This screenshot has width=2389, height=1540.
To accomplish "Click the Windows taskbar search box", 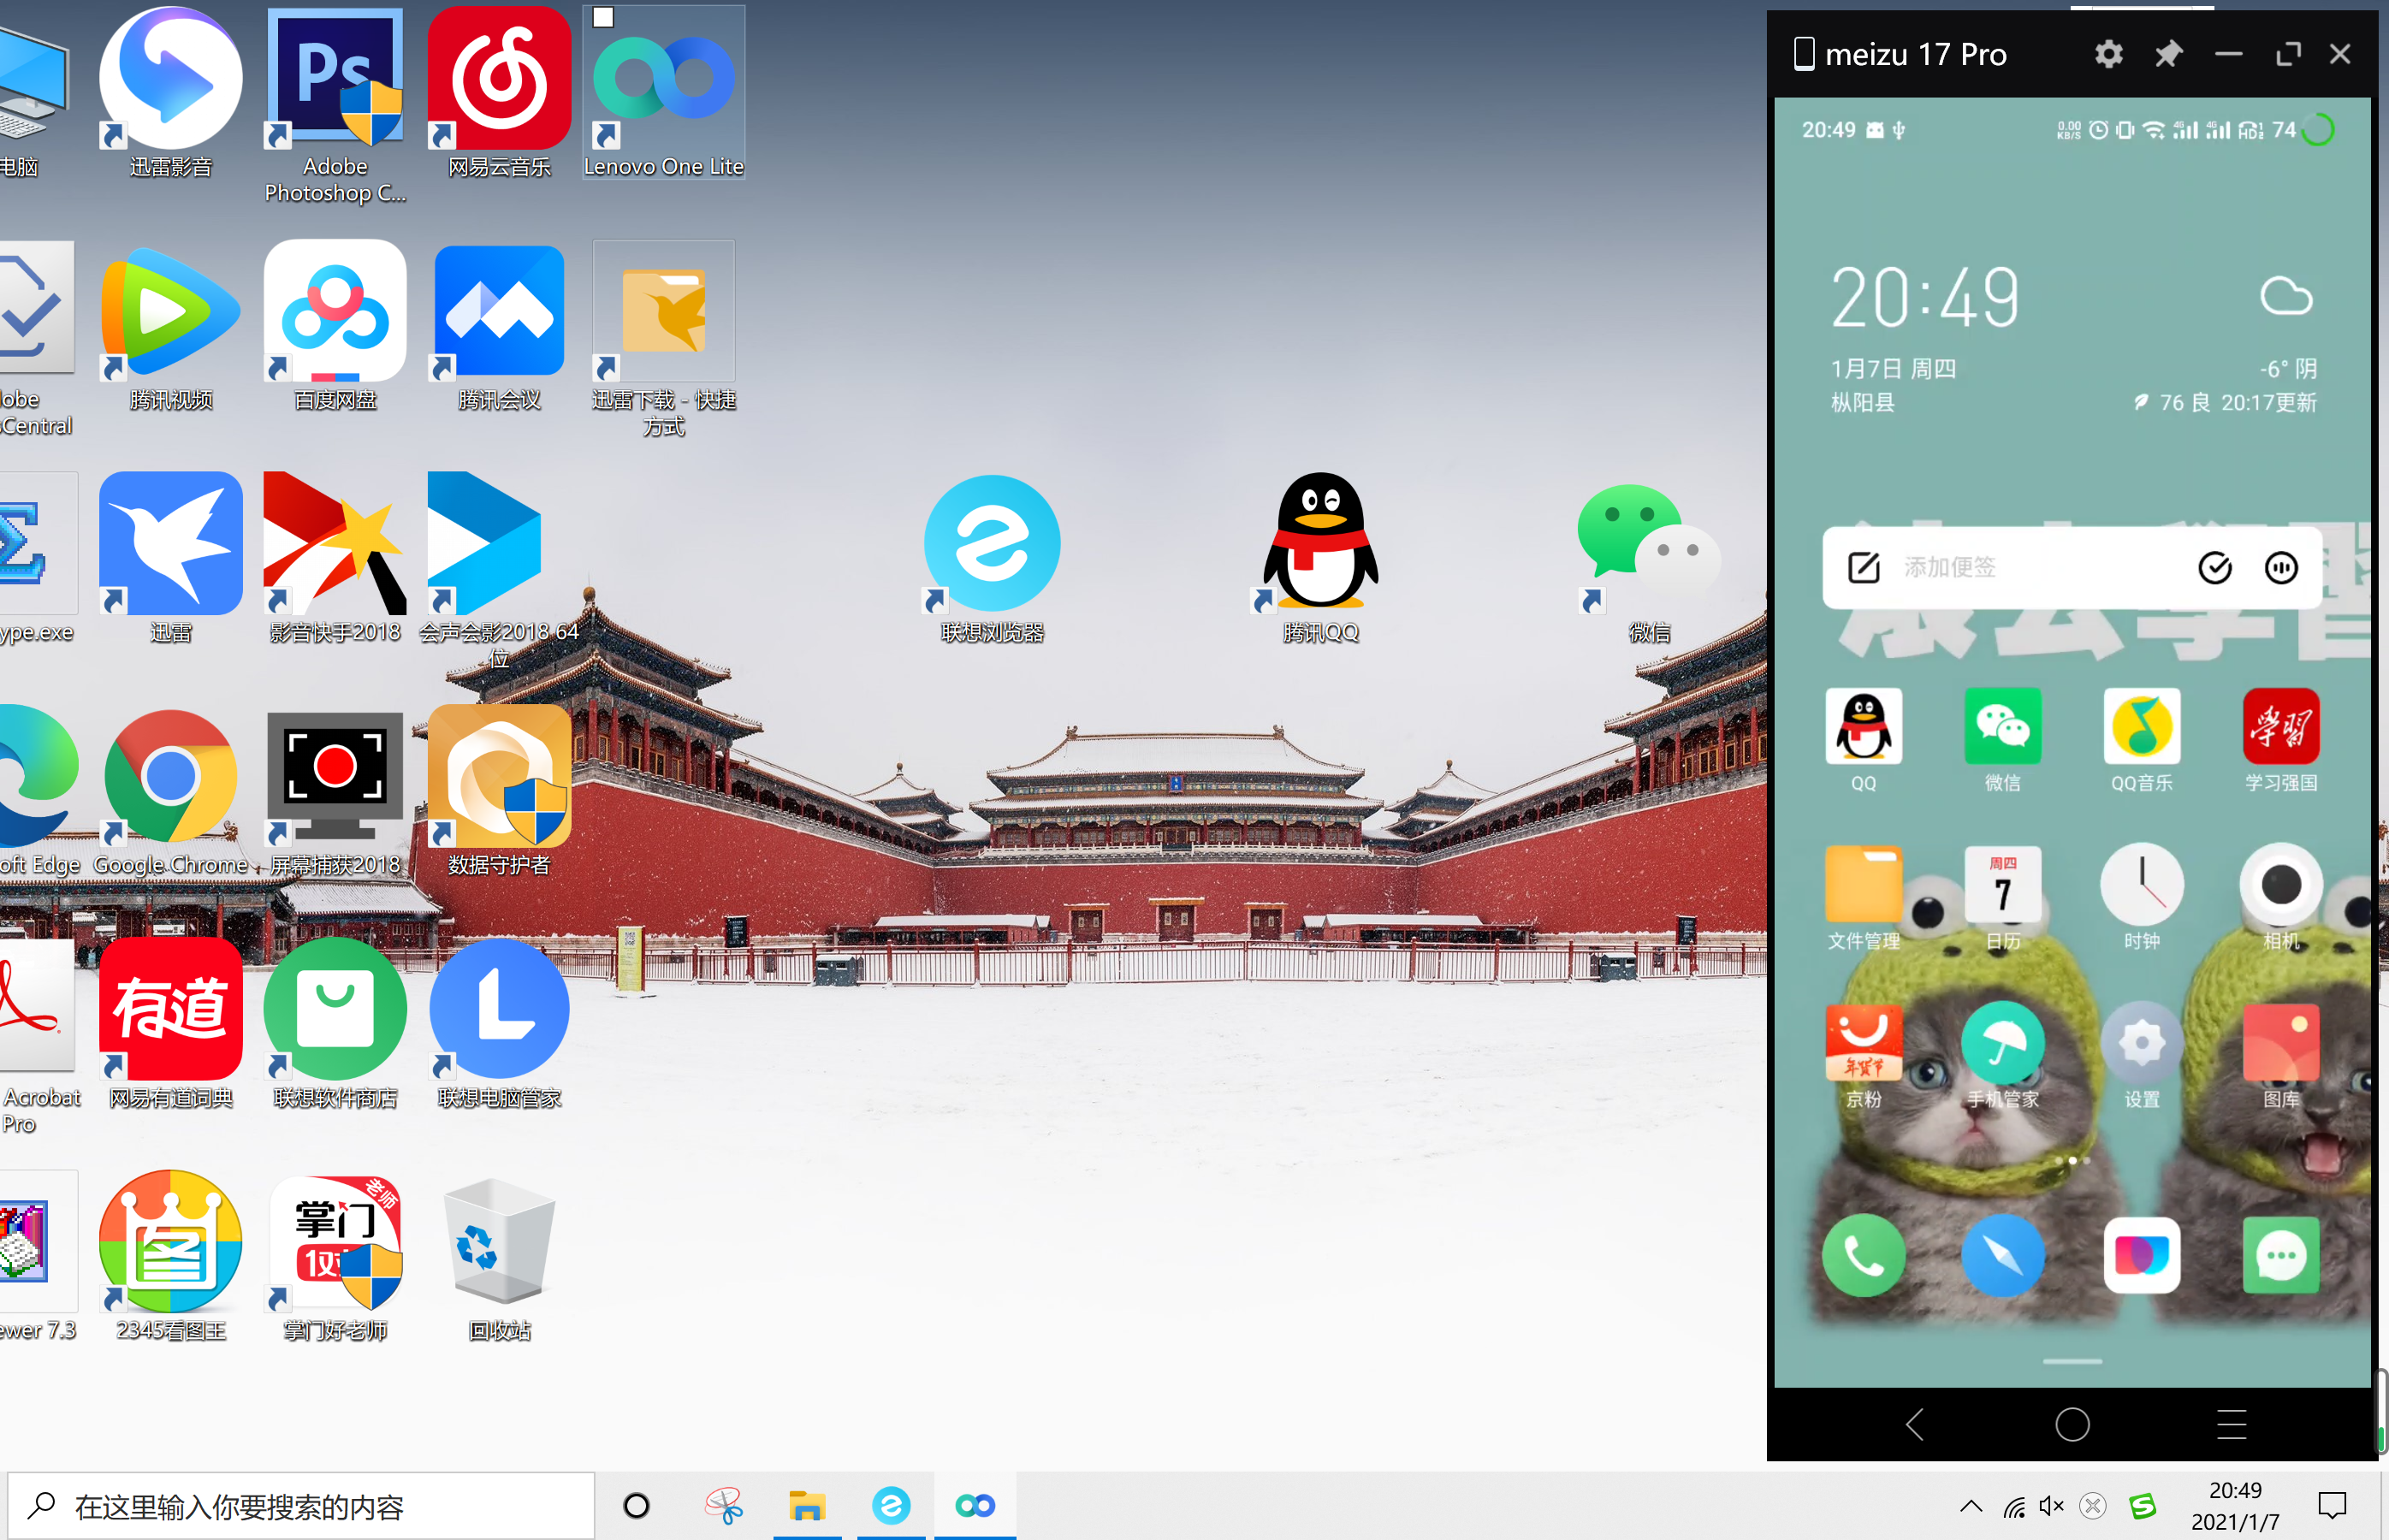I will [301, 1505].
